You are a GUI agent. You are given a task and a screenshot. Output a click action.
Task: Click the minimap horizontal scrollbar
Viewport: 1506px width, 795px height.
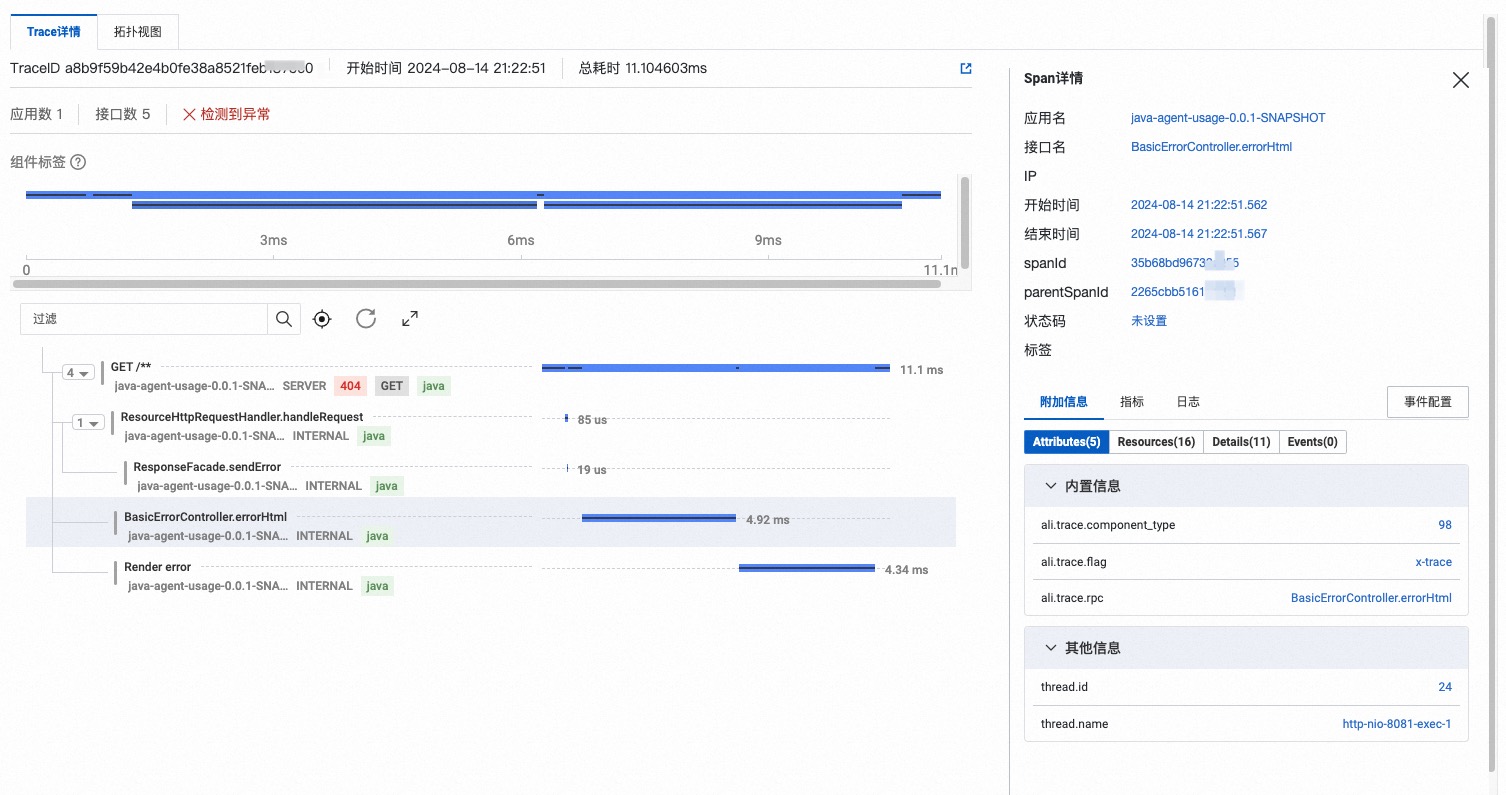point(475,283)
